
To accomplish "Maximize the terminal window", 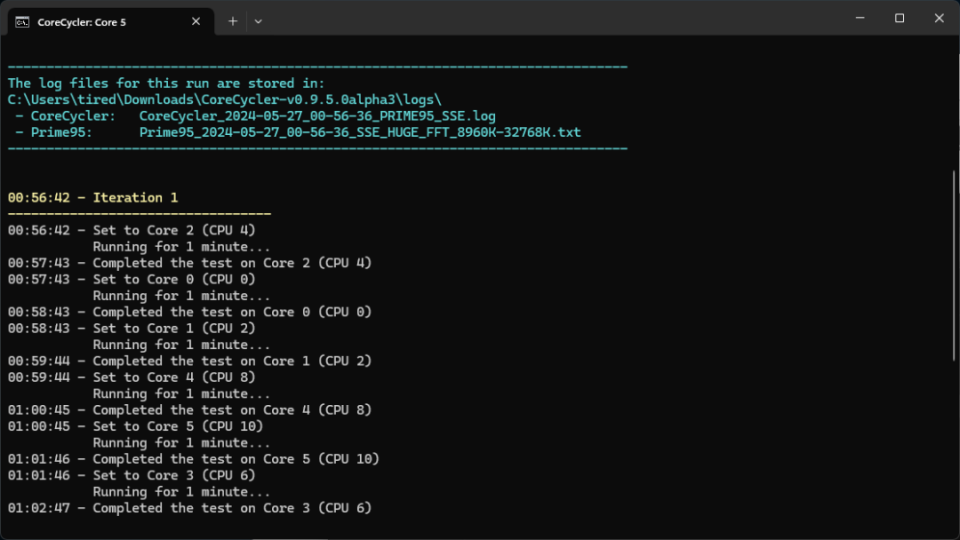I will click(899, 18).
